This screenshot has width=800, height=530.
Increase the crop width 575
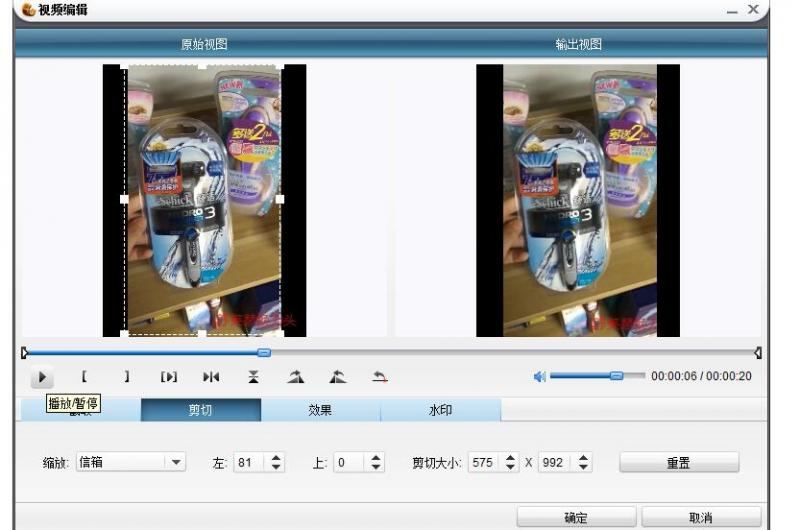click(x=510, y=458)
